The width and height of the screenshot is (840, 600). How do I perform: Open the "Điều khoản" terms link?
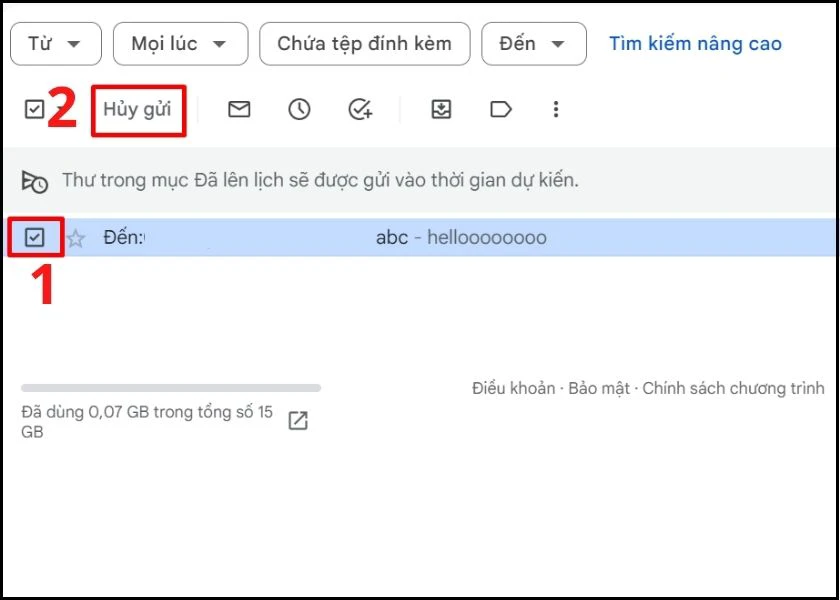click(513, 388)
